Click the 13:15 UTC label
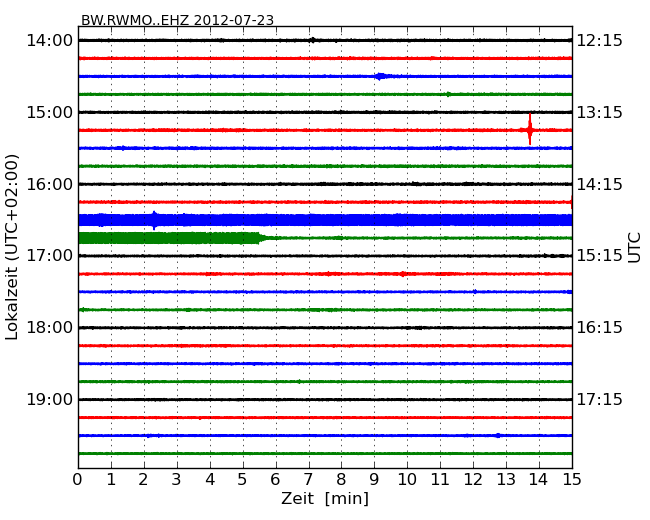The image size is (650, 520). (600, 112)
